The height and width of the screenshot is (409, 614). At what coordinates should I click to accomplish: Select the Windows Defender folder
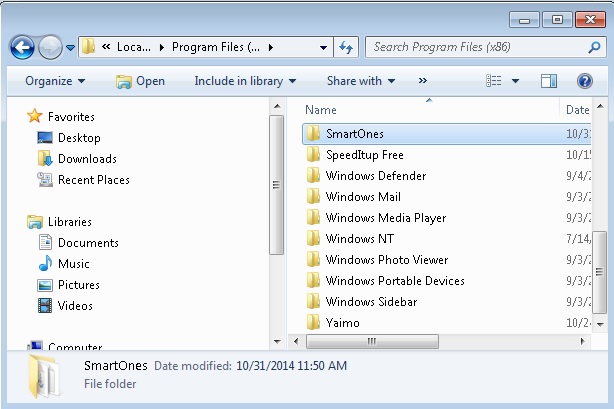tap(446, 176)
